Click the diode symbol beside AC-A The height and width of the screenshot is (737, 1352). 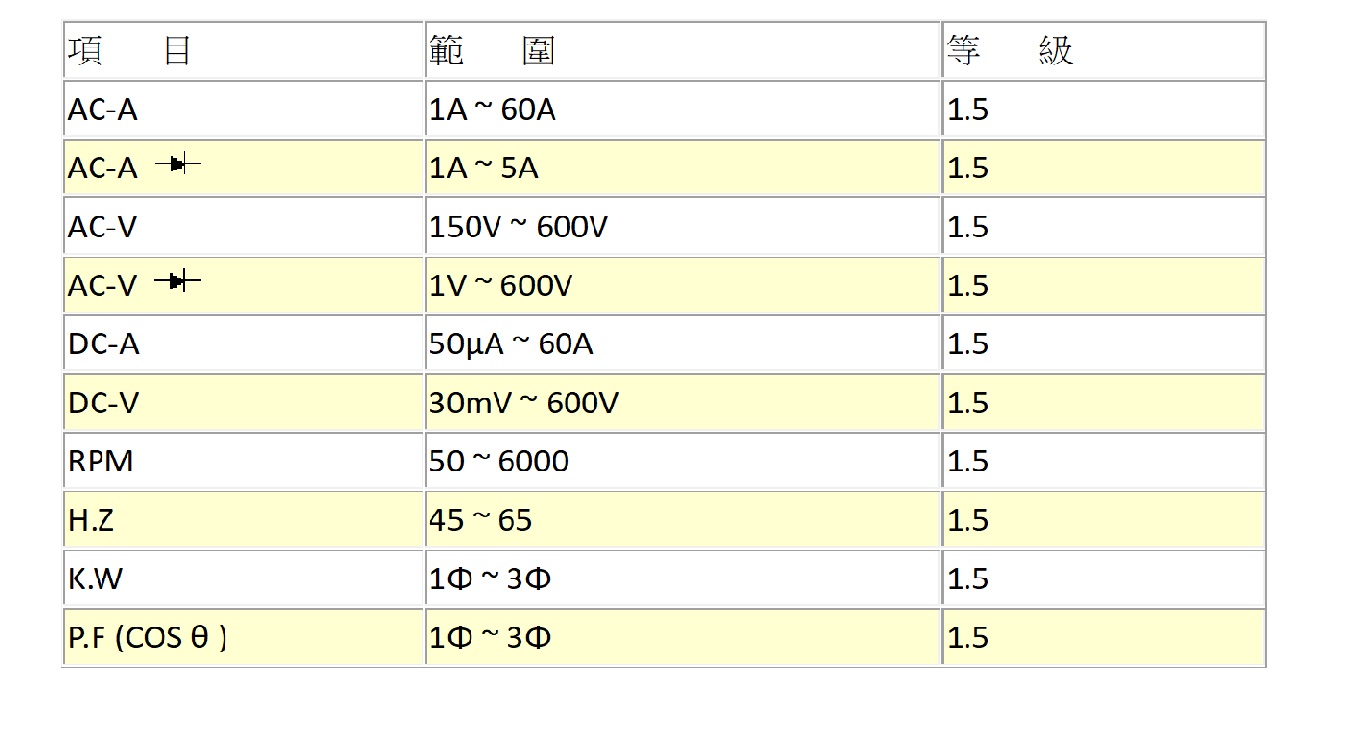coord(178,164)
